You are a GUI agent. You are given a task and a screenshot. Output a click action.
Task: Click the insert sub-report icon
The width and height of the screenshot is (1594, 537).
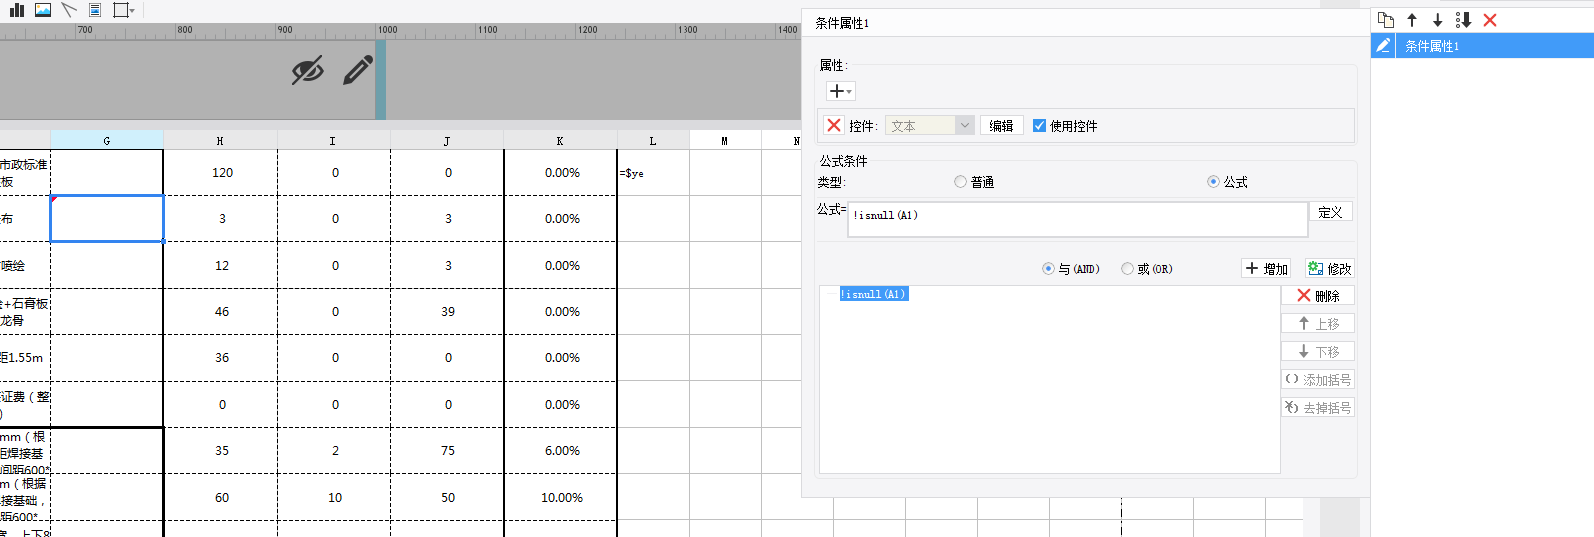[x=95, y=10]
